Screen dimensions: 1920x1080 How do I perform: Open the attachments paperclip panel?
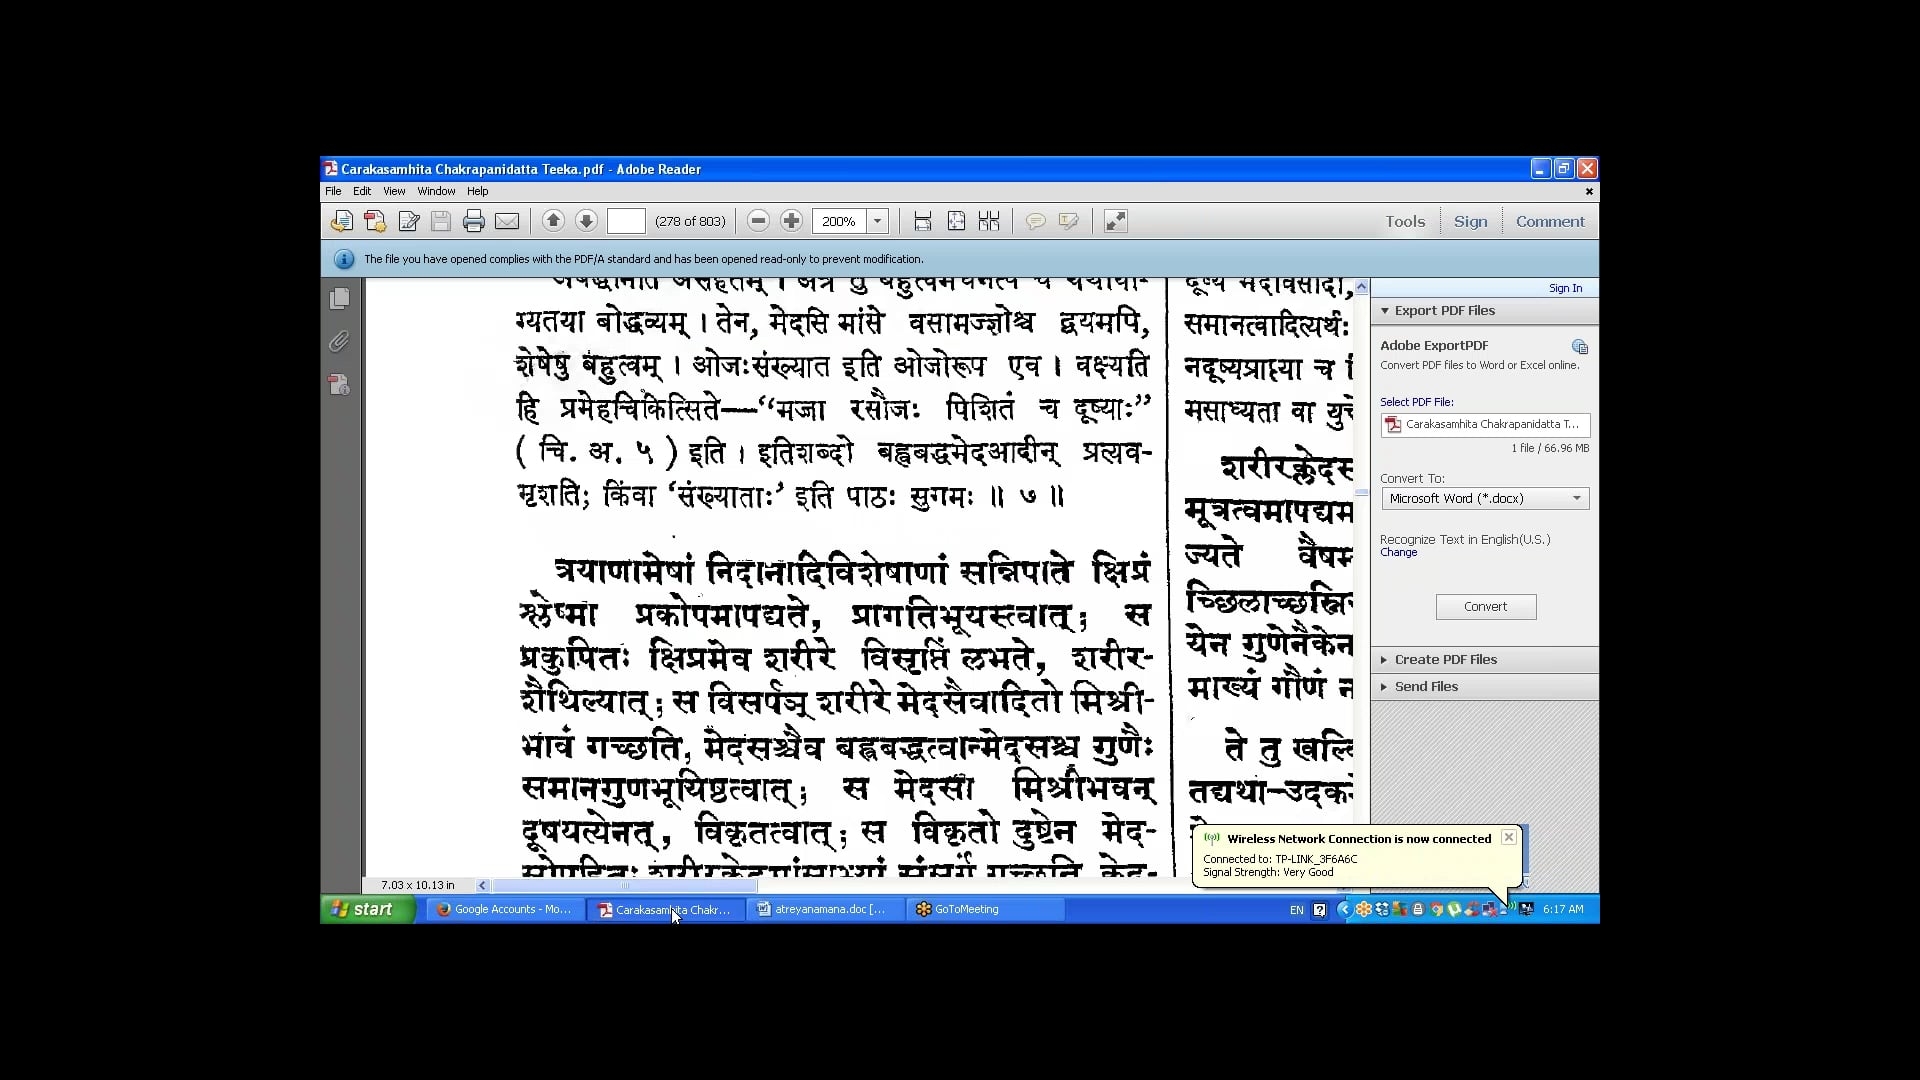click(340, 342)
